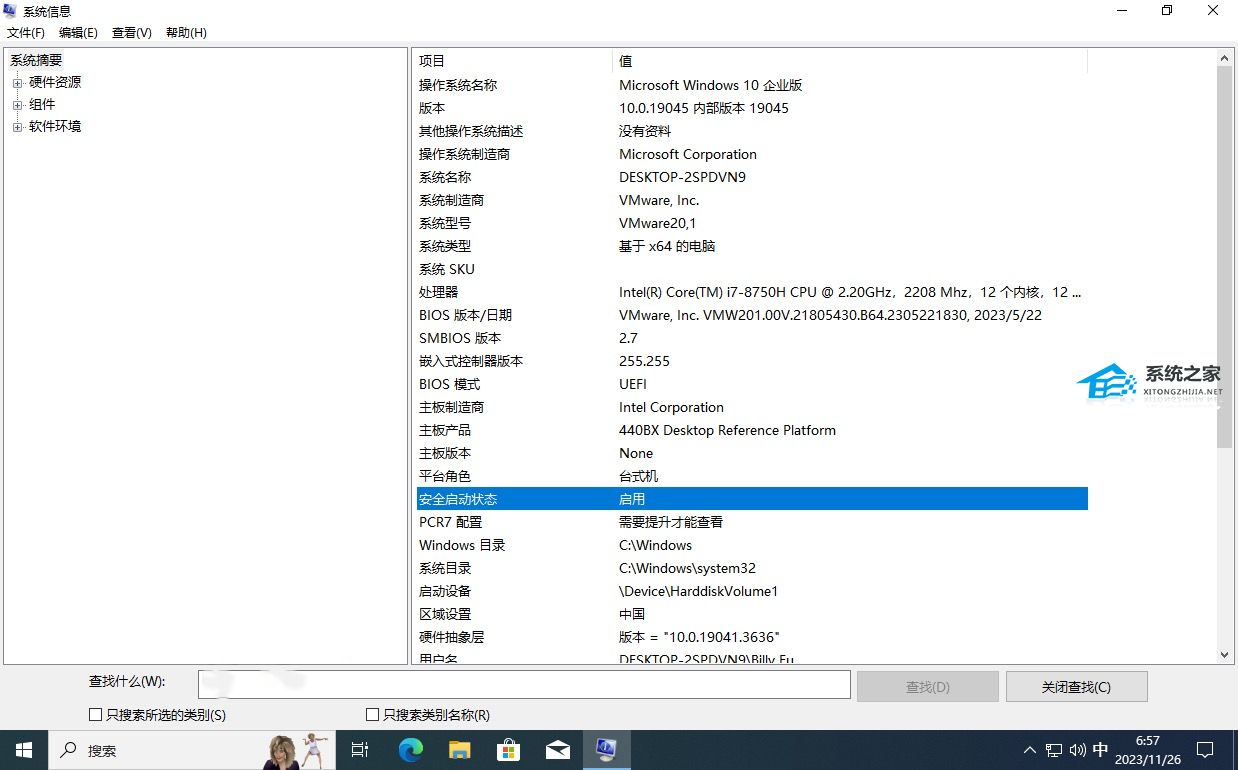The height and width of the screenshot is (770, 1238).
Task: Select the 其他操作系统描述 row
Action: (751, 131)
